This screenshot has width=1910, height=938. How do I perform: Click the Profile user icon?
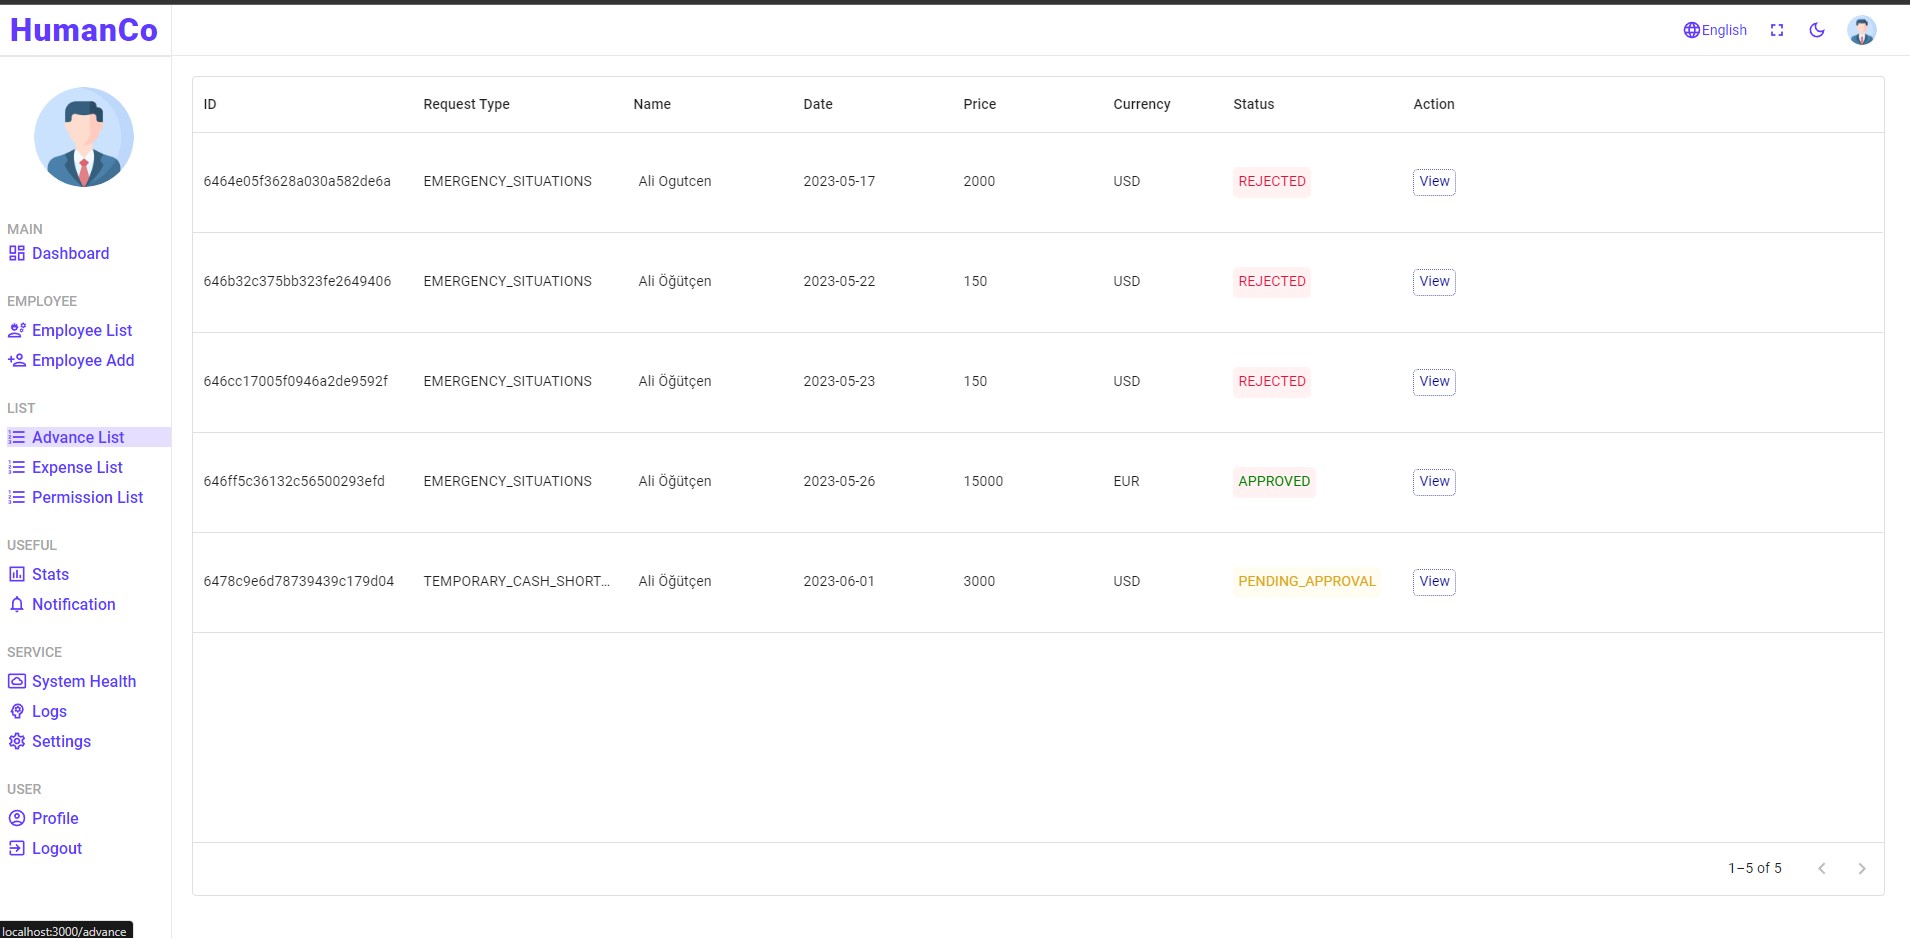[18, 818]
